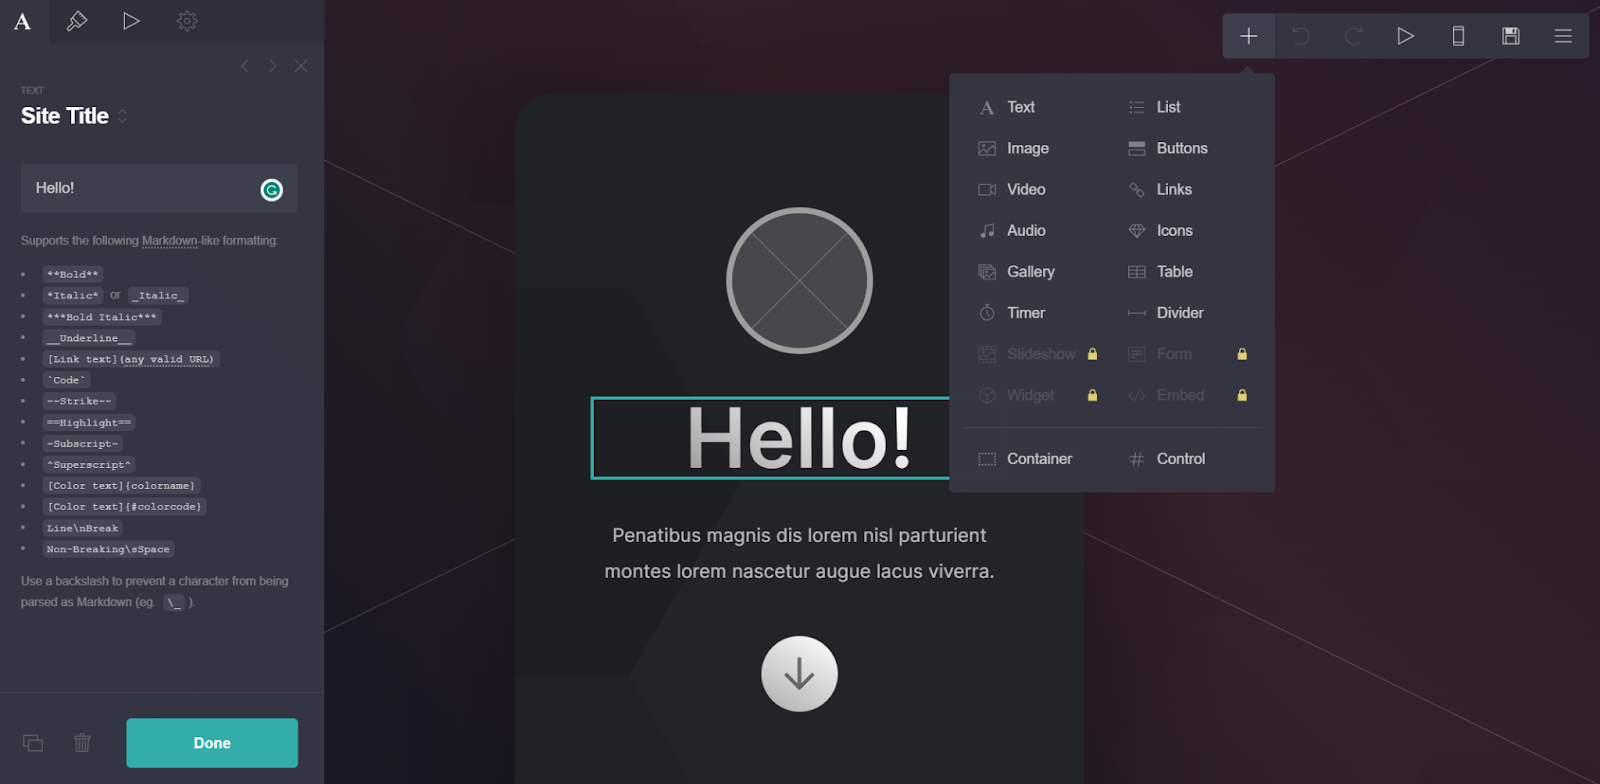Delete the element with the trash icon
1600x784 pixels.
[x=82, y=743]
